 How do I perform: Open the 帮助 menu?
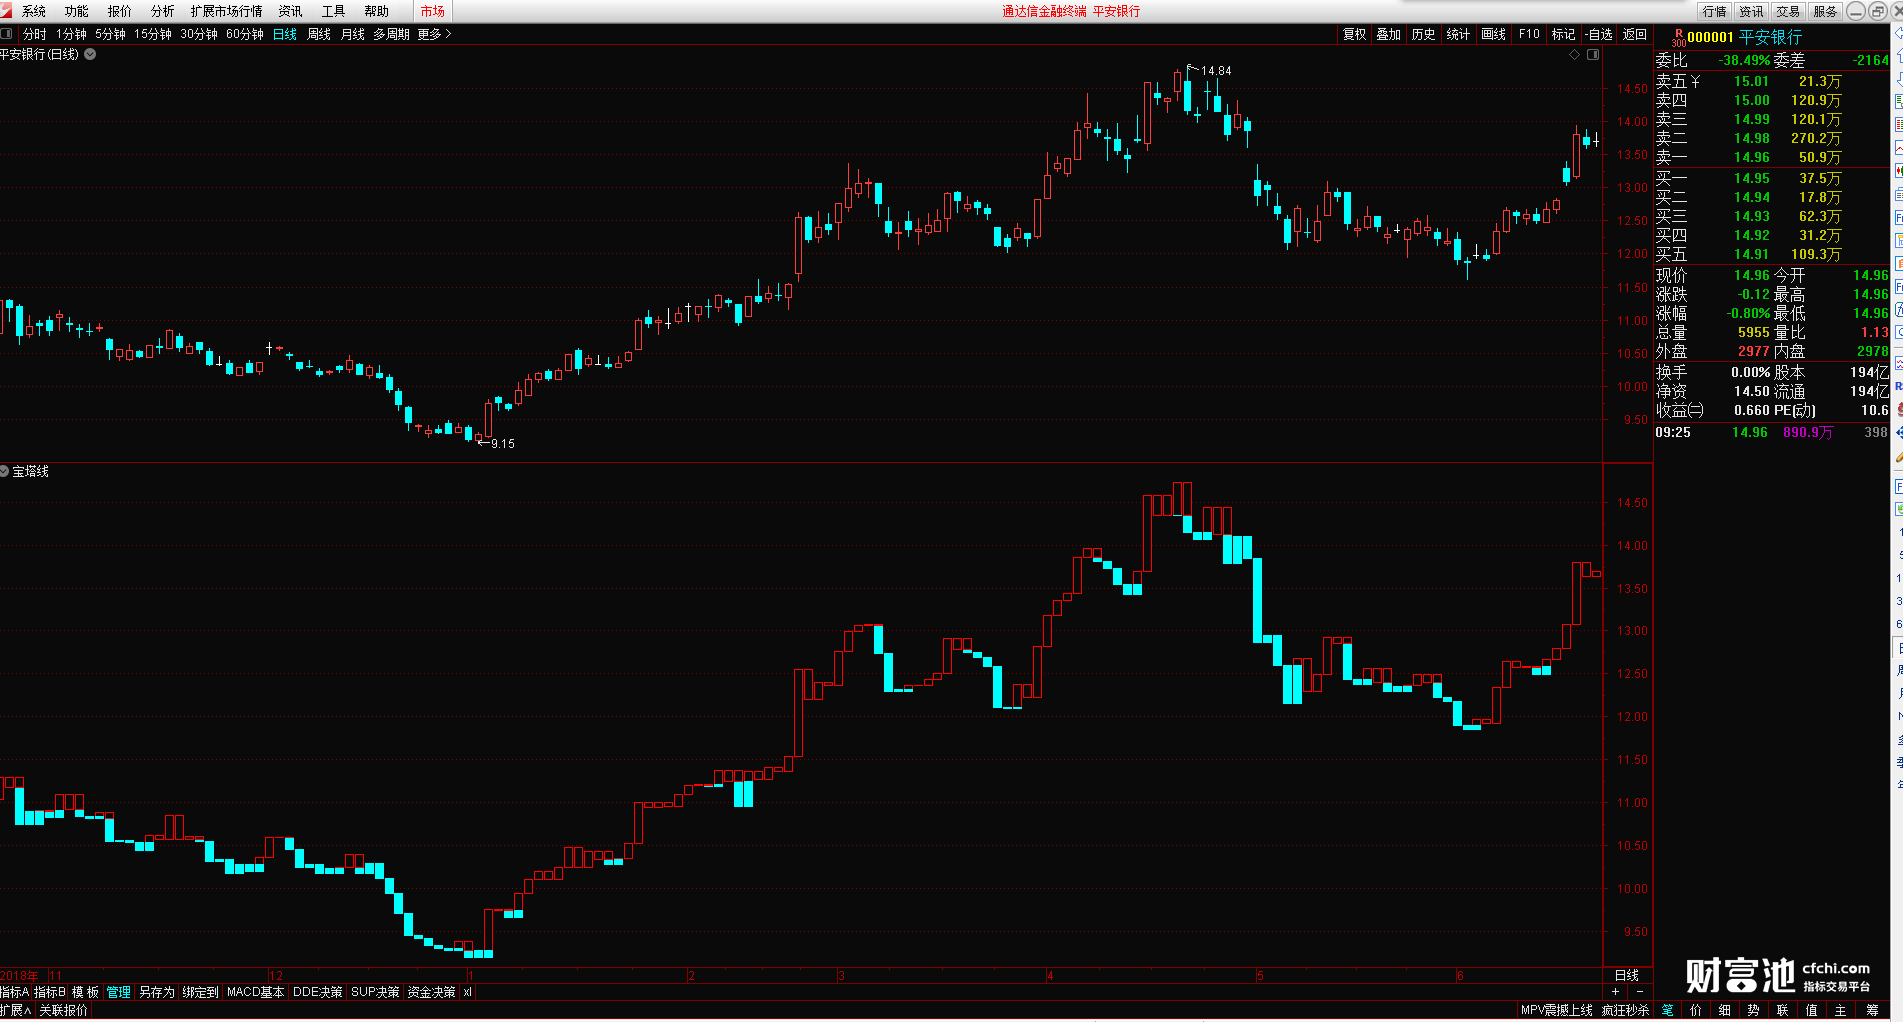click(376, 11)
